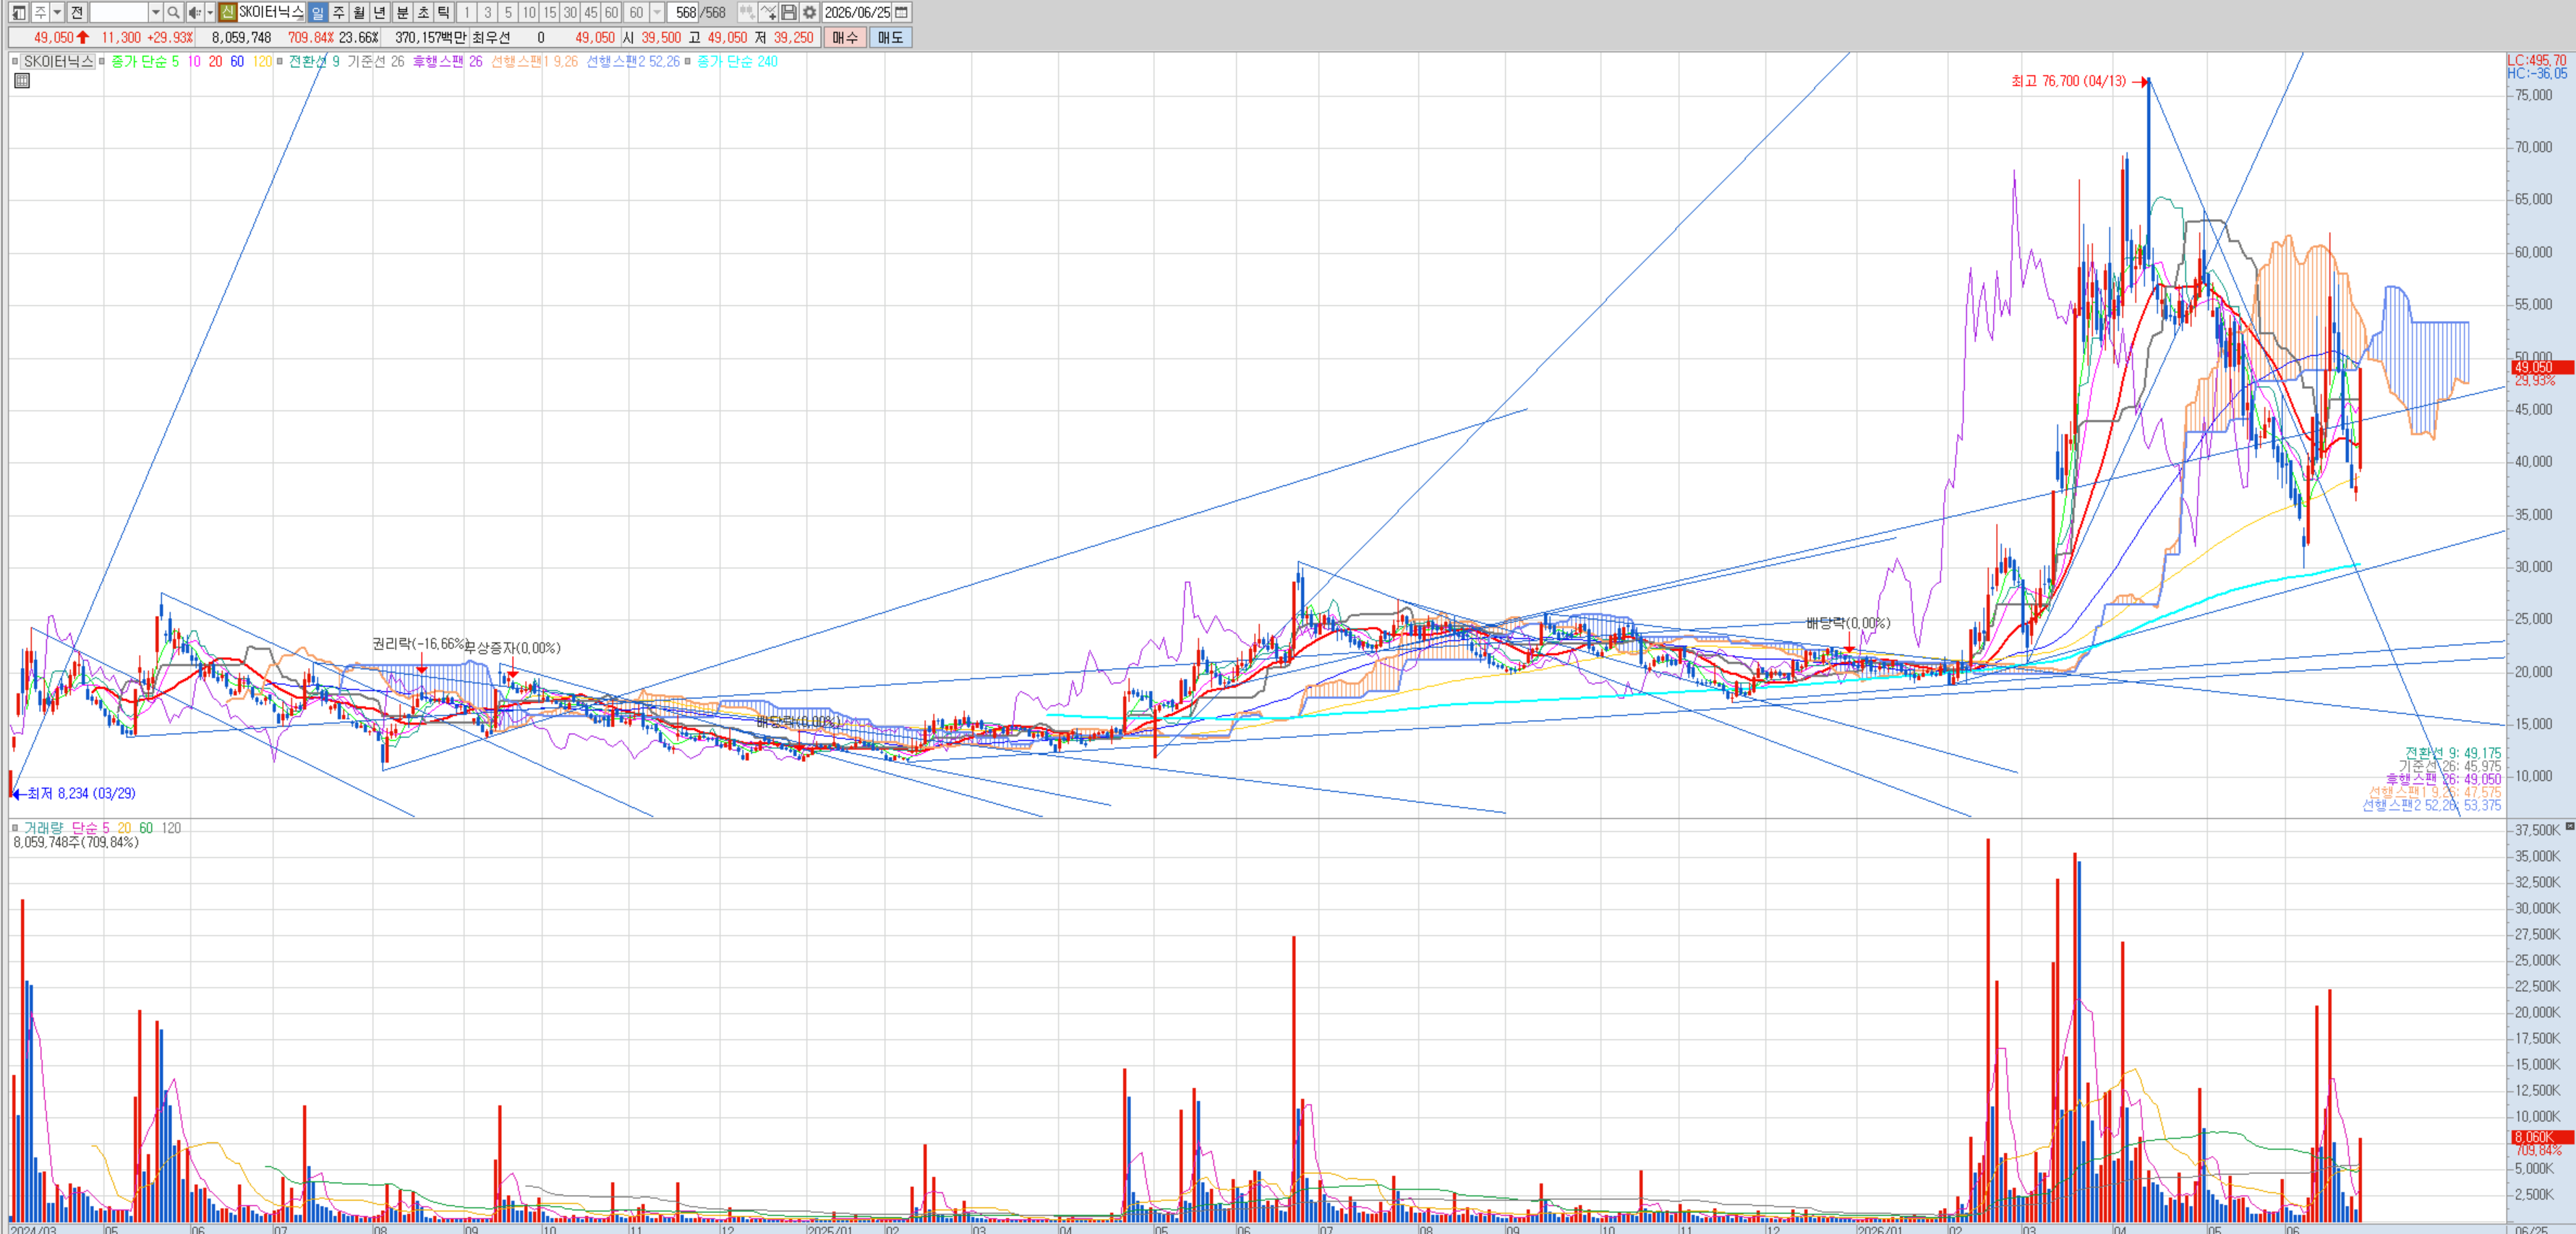Click the cyan 종가 단순 240 legend
This screenshot has height=1234, width=2576.
tap(737, 61)
